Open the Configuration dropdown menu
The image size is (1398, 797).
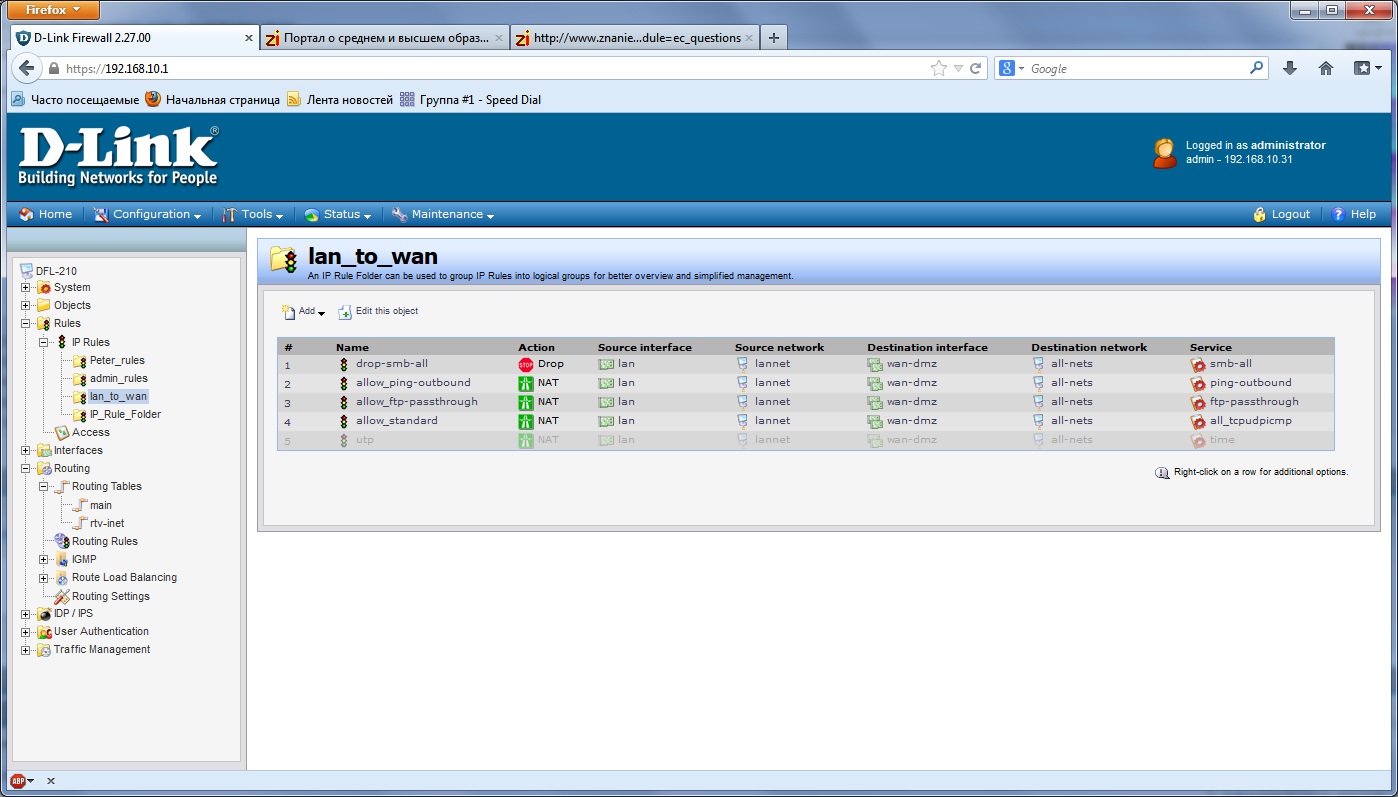pos(147,214)
